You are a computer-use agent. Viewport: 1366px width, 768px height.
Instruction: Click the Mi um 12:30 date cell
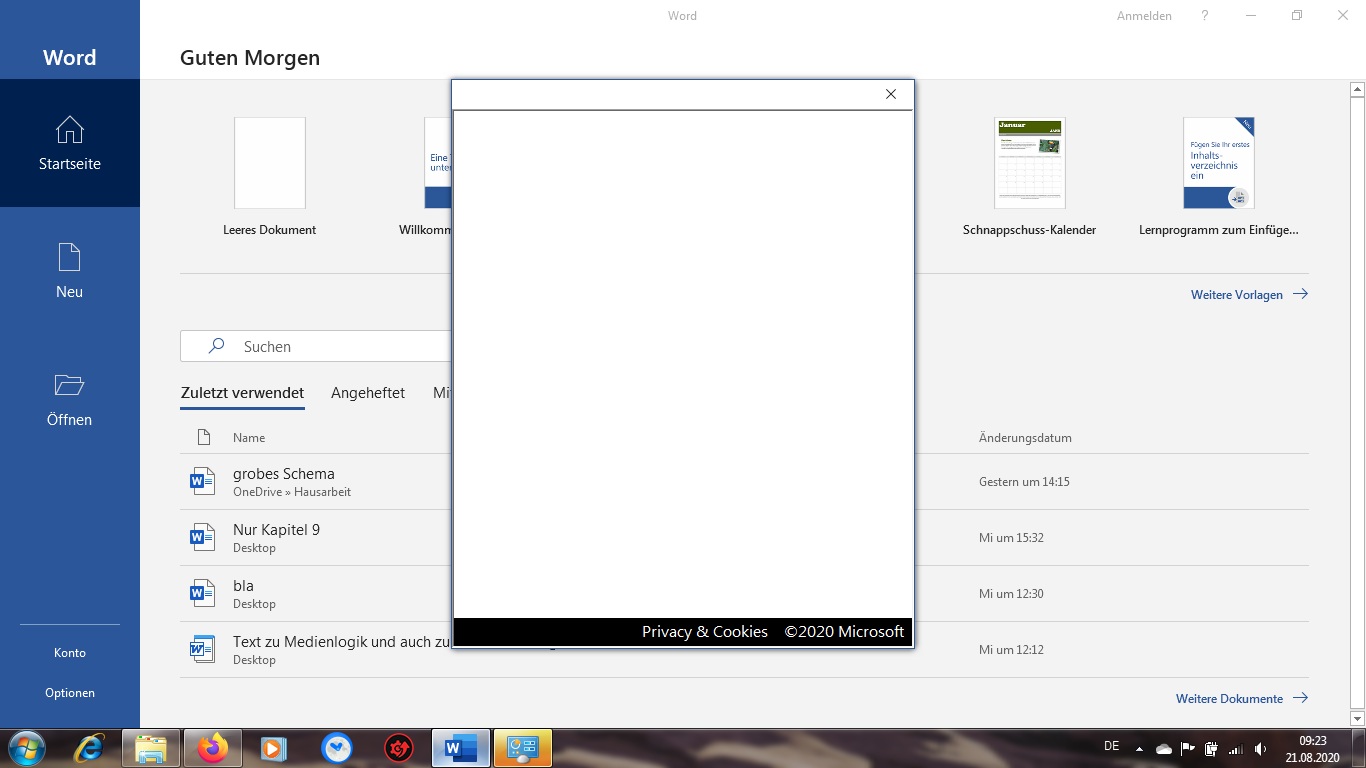click(1011, 594)
